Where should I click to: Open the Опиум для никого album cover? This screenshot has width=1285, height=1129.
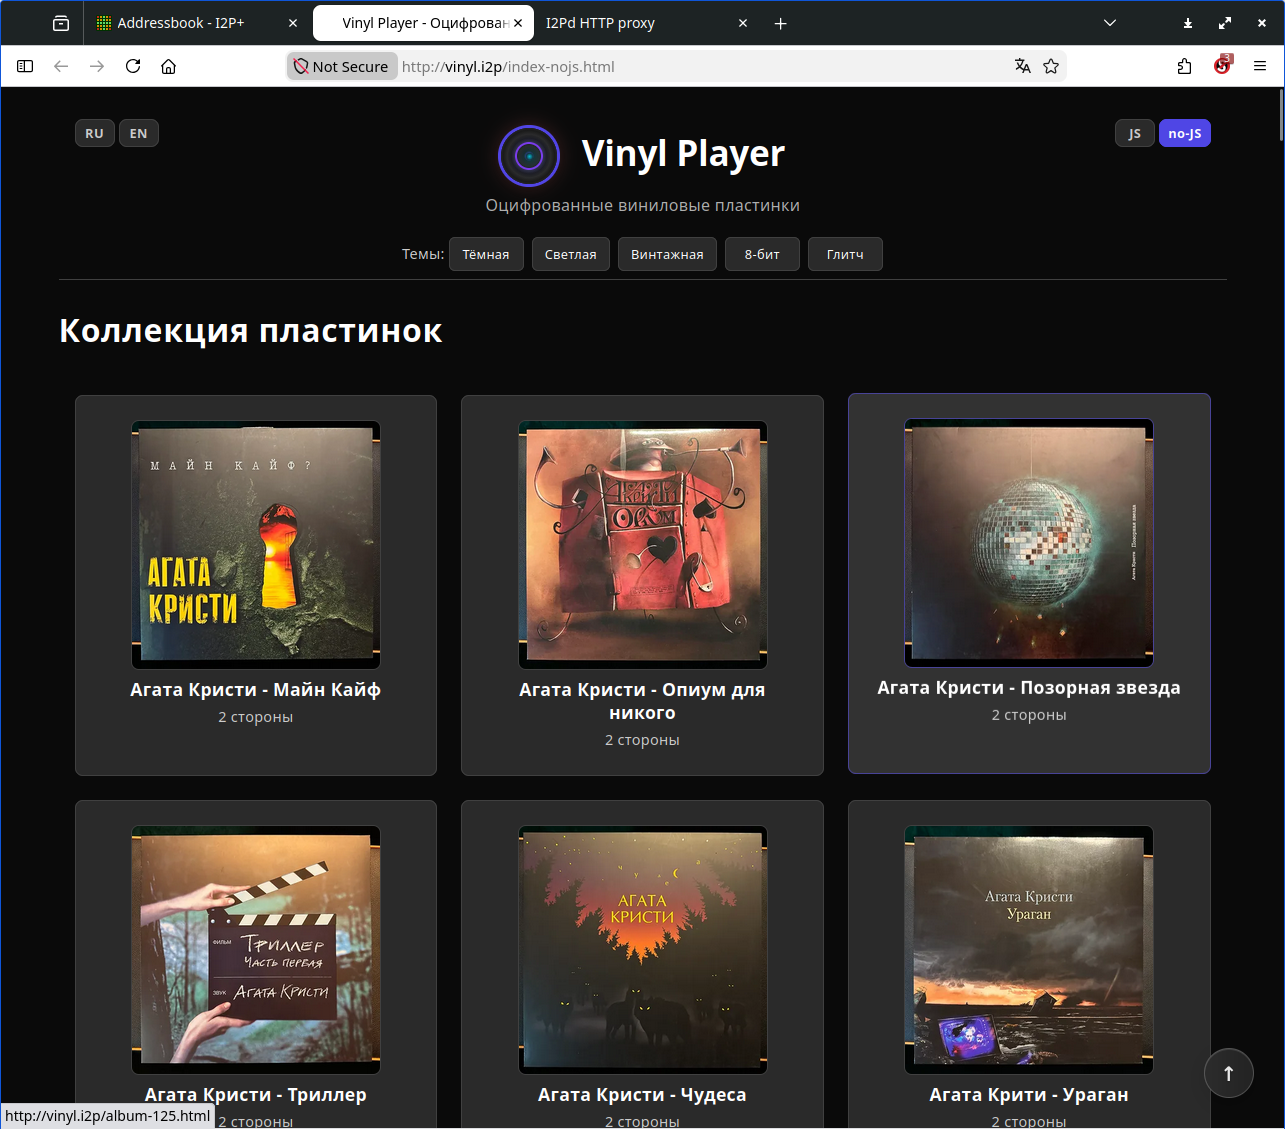(x=643, y=544)
